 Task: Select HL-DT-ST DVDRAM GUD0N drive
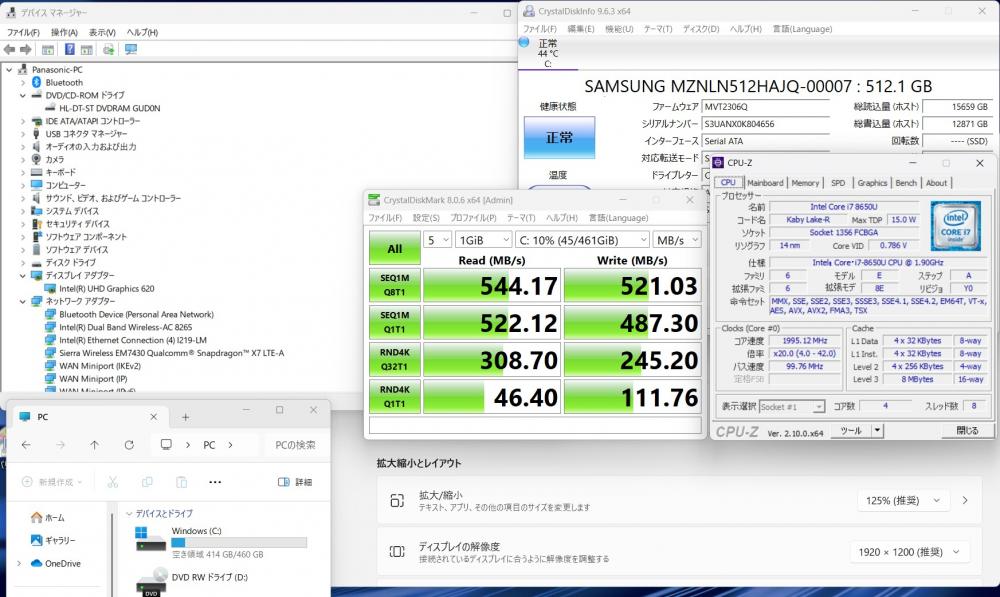point(110,108)
